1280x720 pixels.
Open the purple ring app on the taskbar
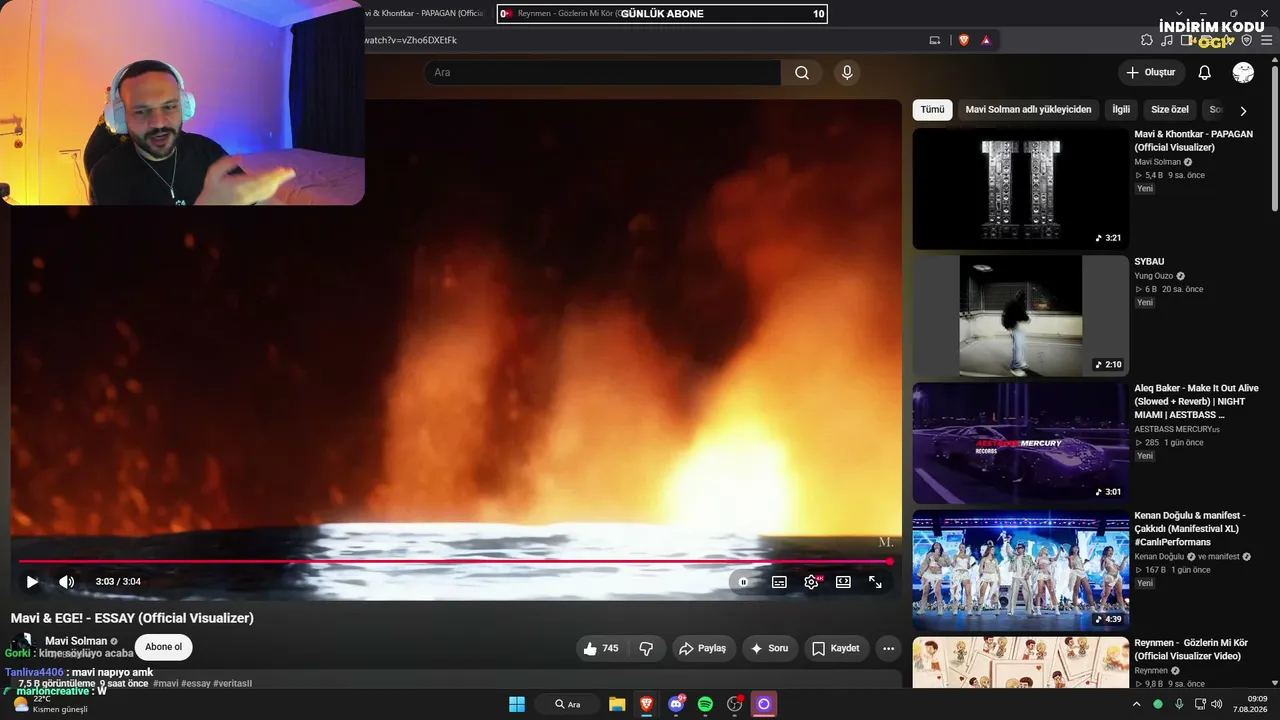point(764,704)
